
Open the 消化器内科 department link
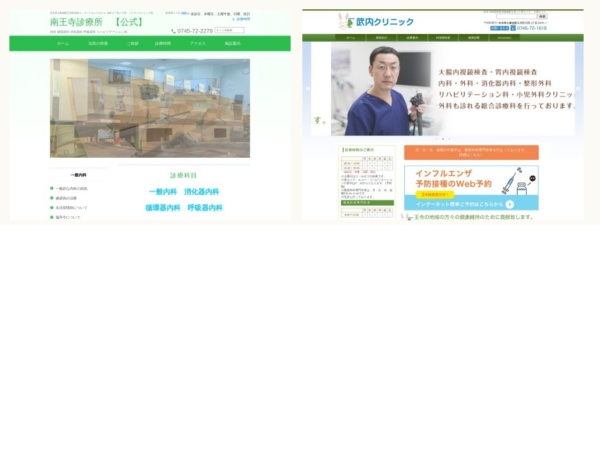point(201,192)
